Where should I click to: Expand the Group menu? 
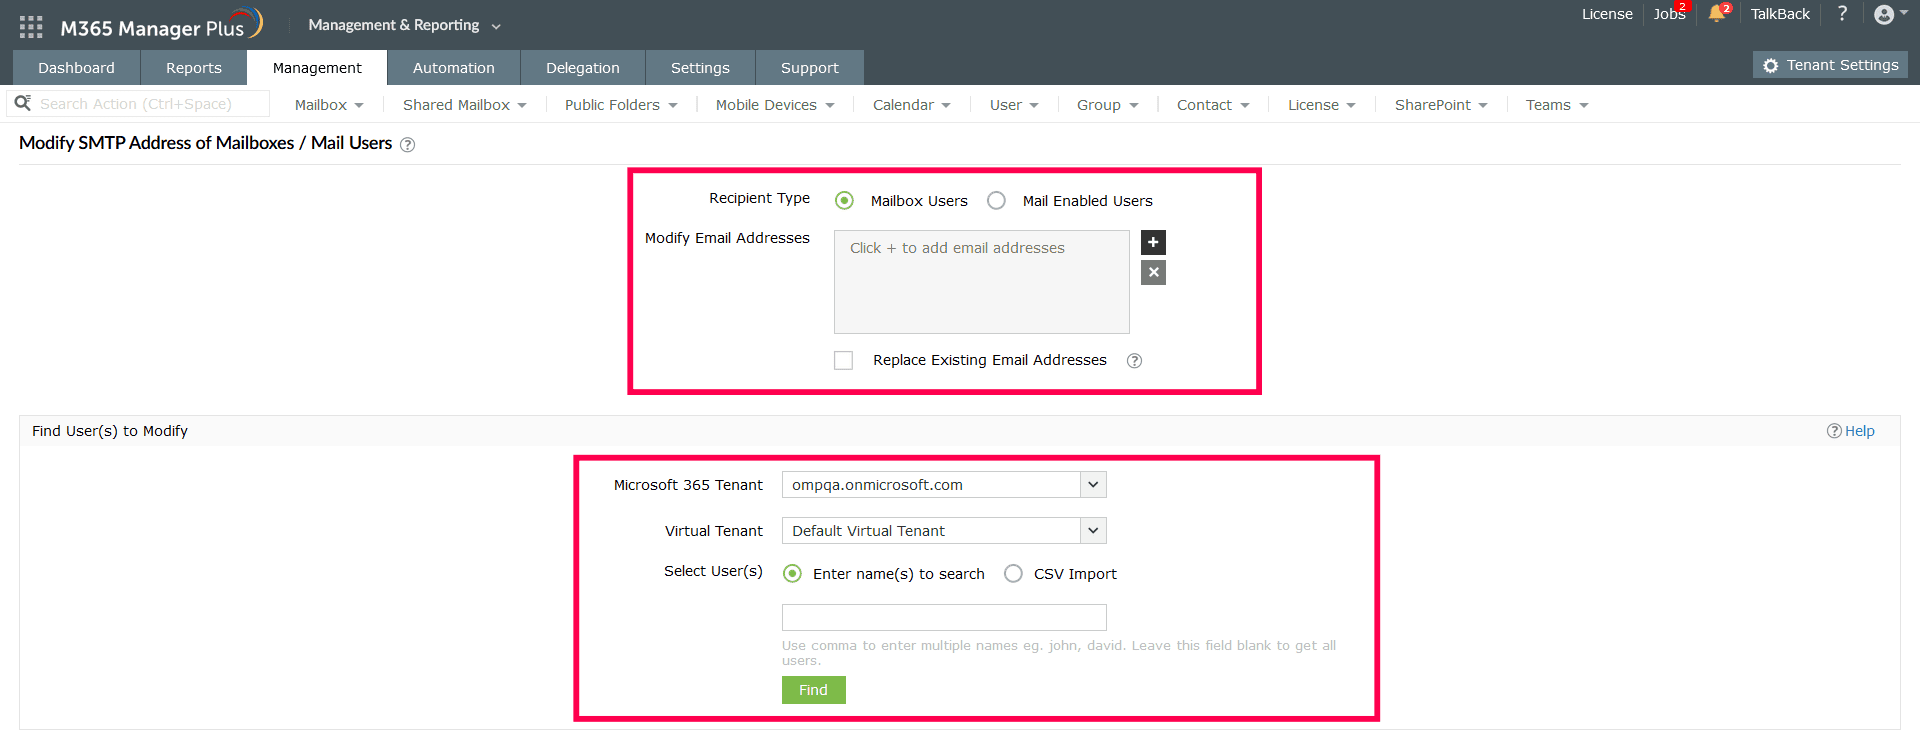pyautogui.click(x=1107, y=105)
